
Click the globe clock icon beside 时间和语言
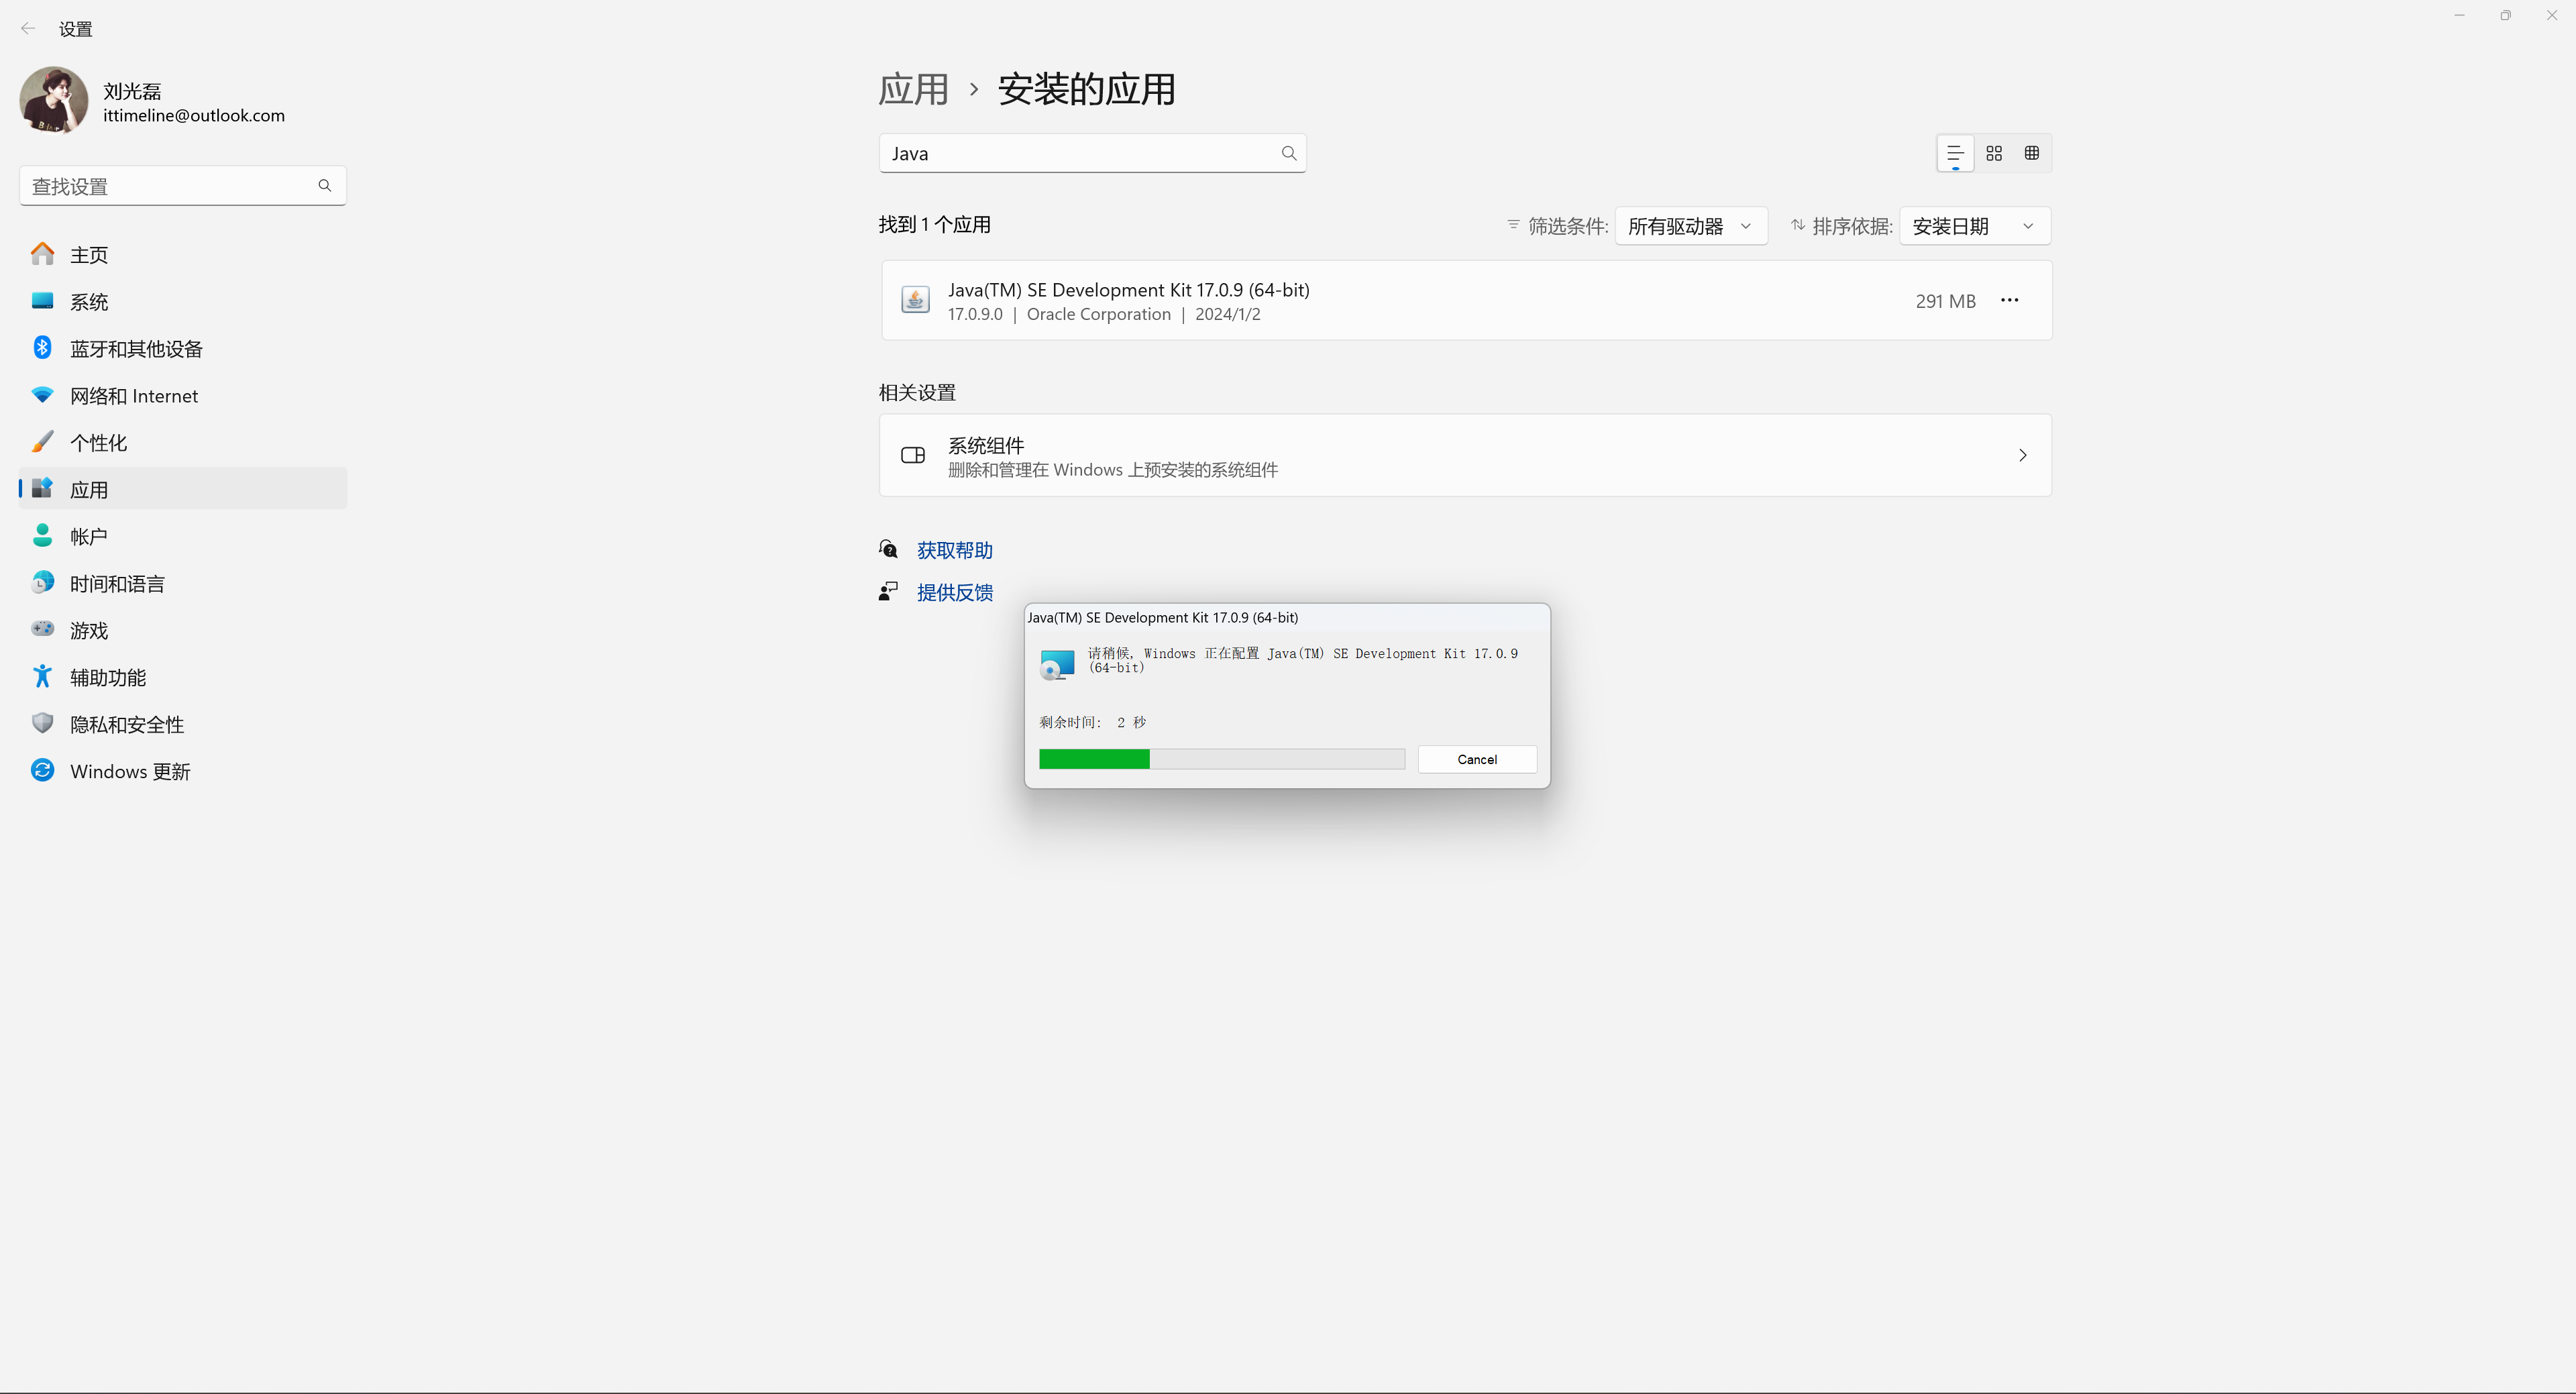click(42, 583)
